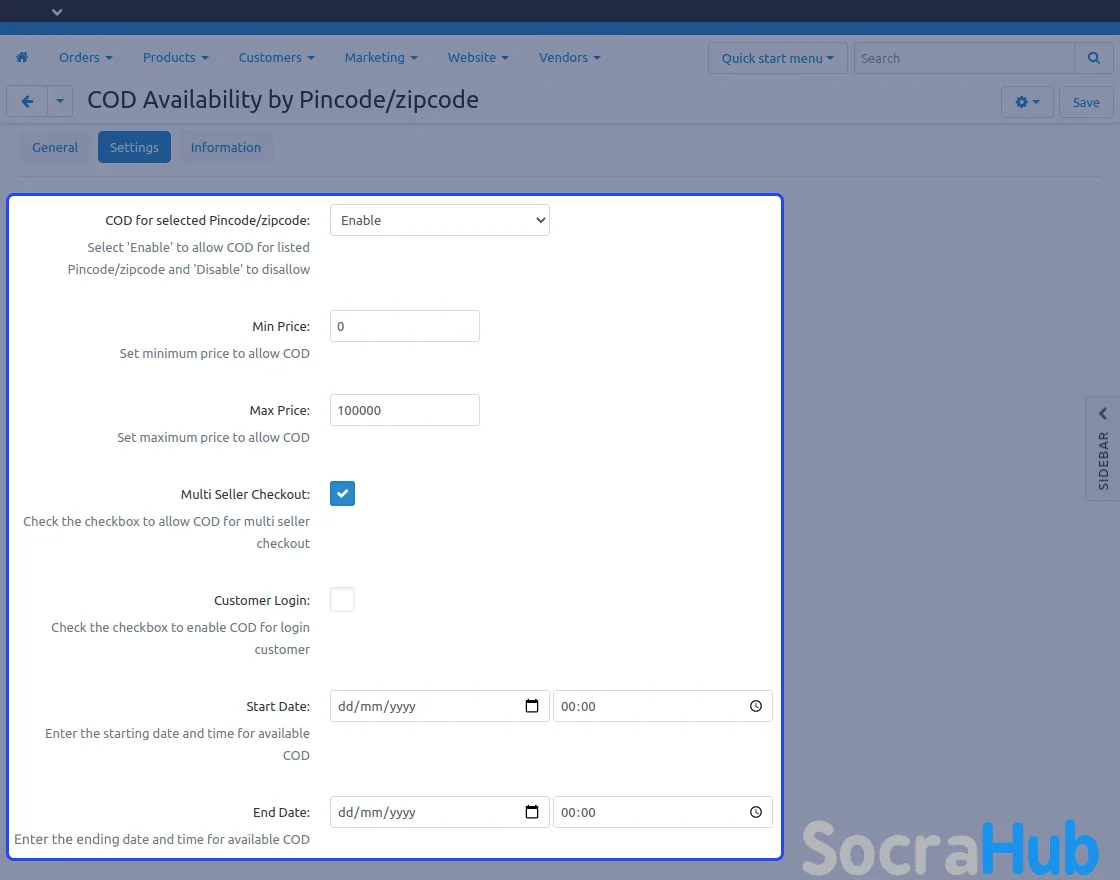Open the Orders menu
Viewport: 1120px width, 880px height.
85,58
